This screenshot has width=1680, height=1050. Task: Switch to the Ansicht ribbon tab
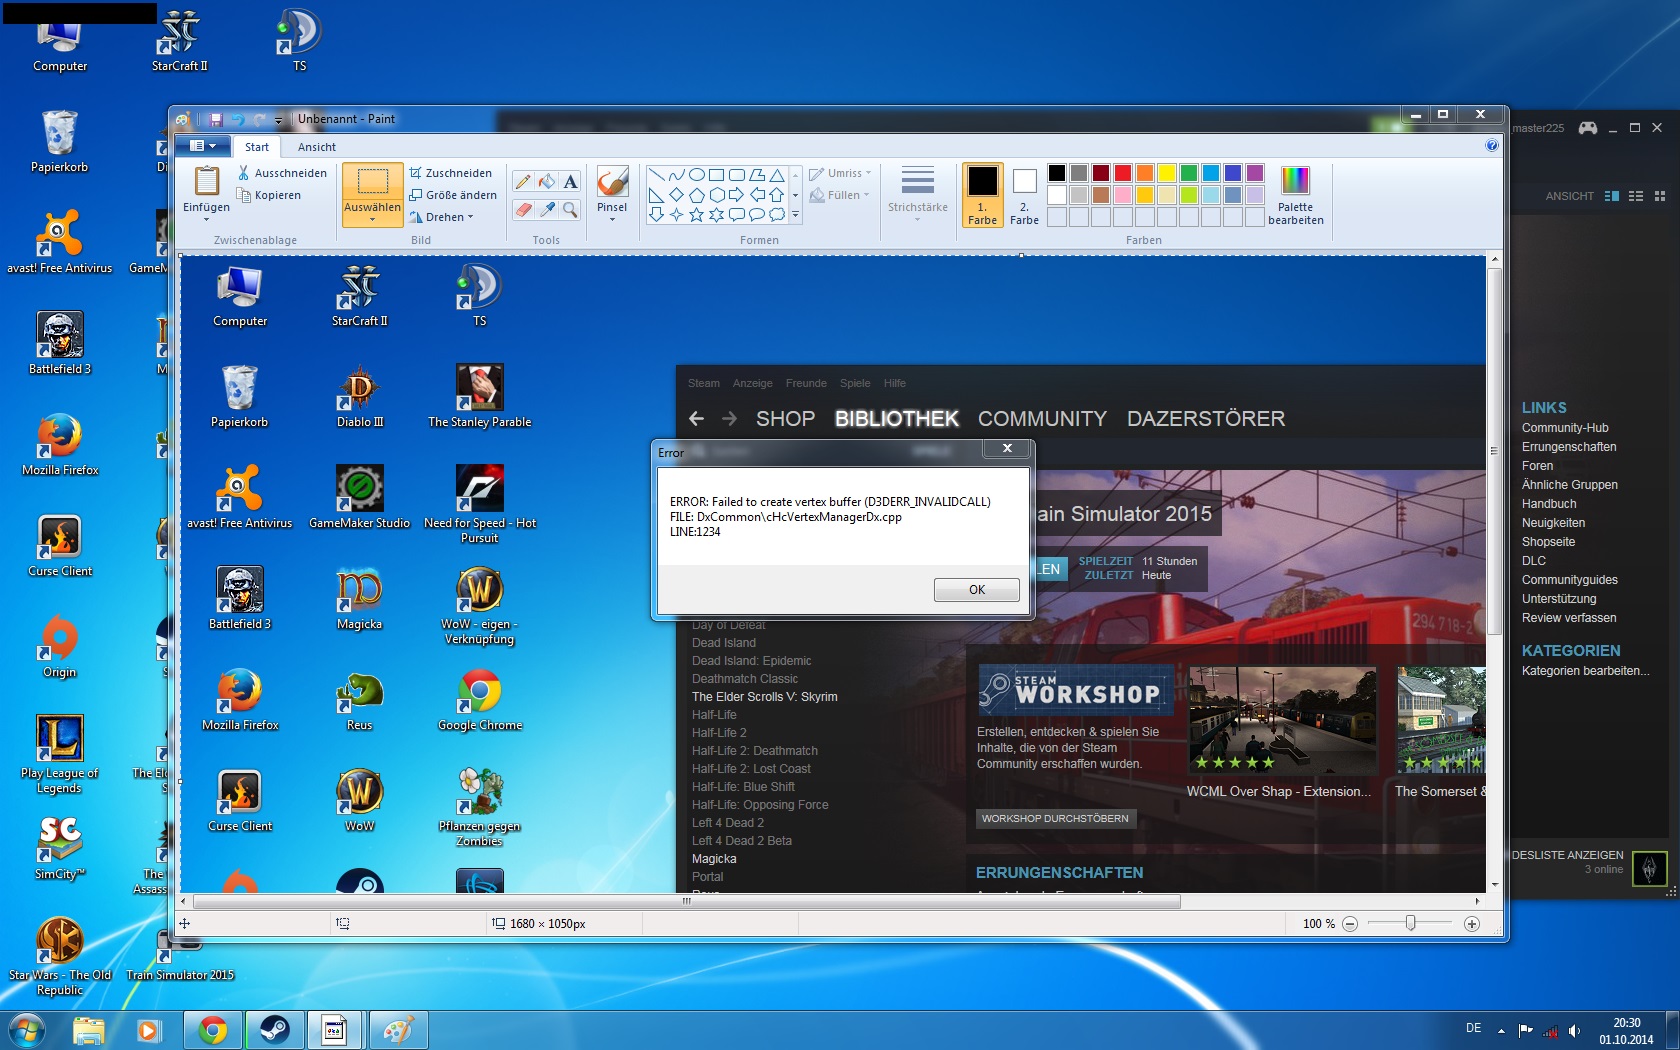(316, 147)
